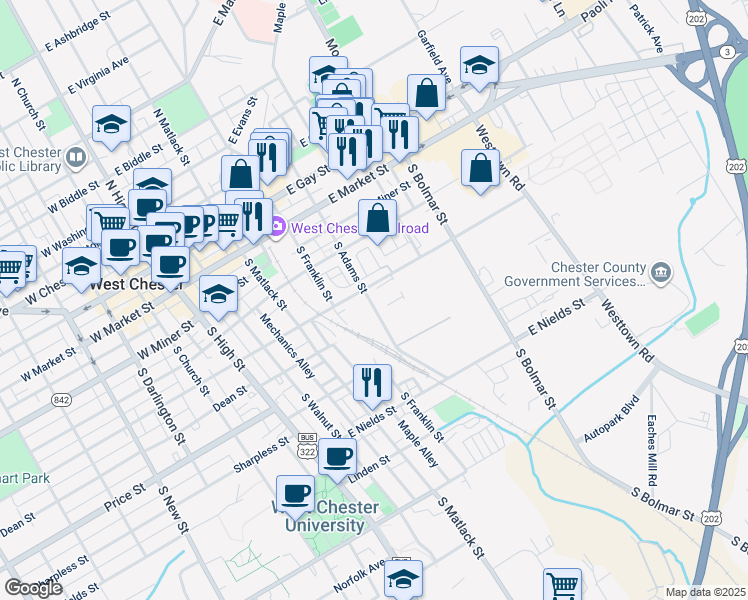Open the shopping bag marker near E Evans St
The image size is (748, 600).
(240, 174)
